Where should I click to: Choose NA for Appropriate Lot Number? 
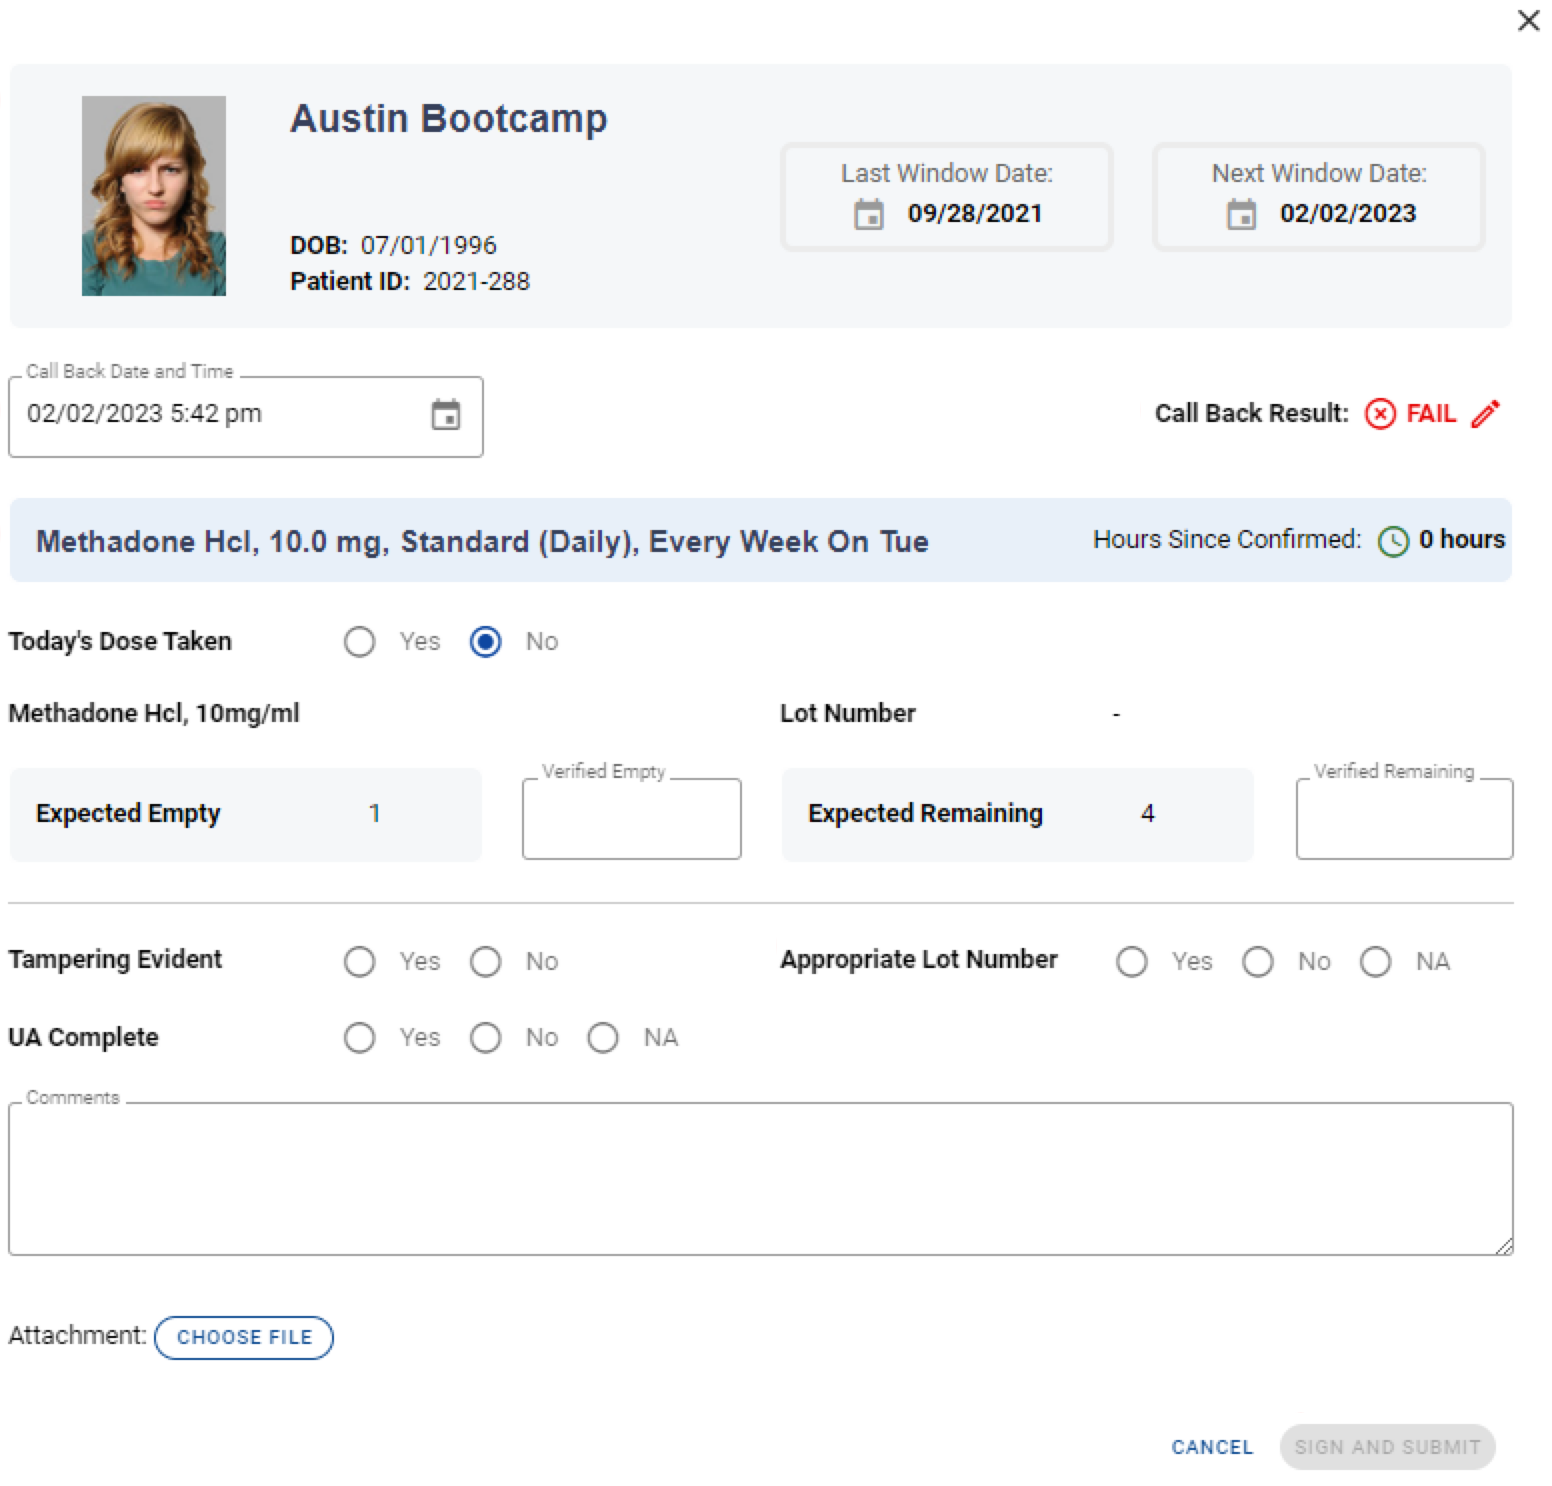pos(1375,962)
